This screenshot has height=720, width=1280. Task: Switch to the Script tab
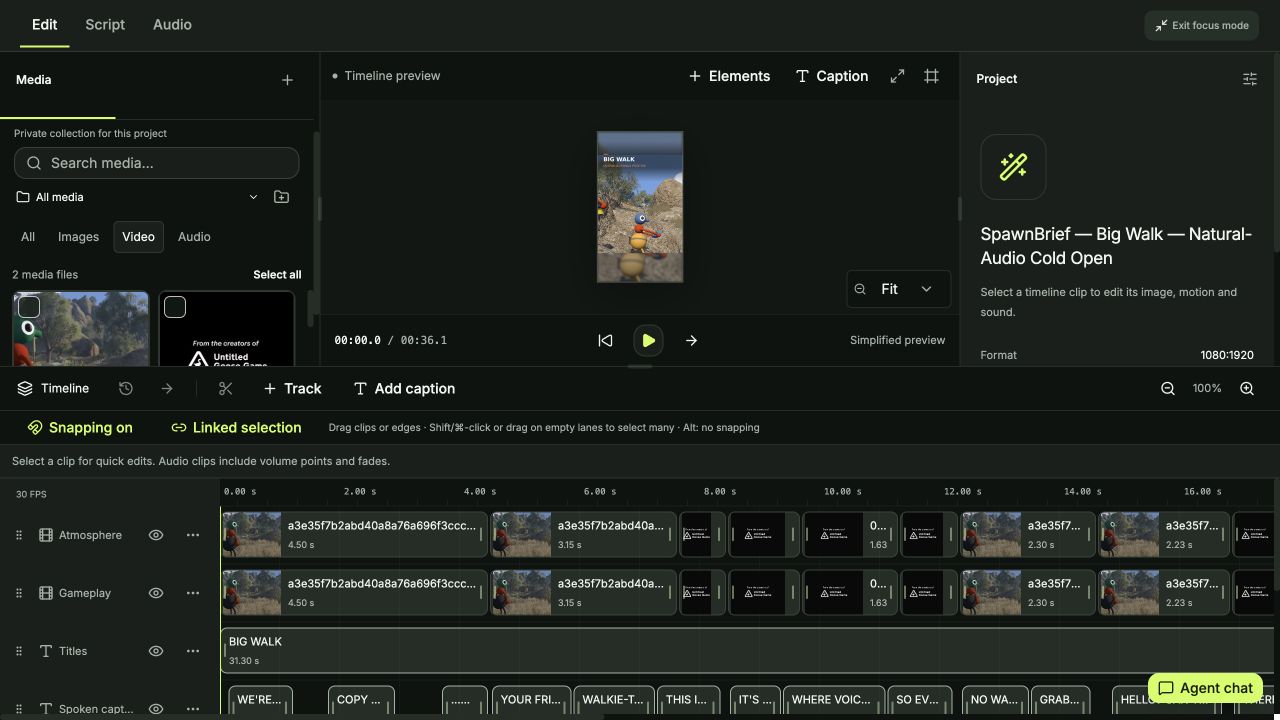(105, 24)
